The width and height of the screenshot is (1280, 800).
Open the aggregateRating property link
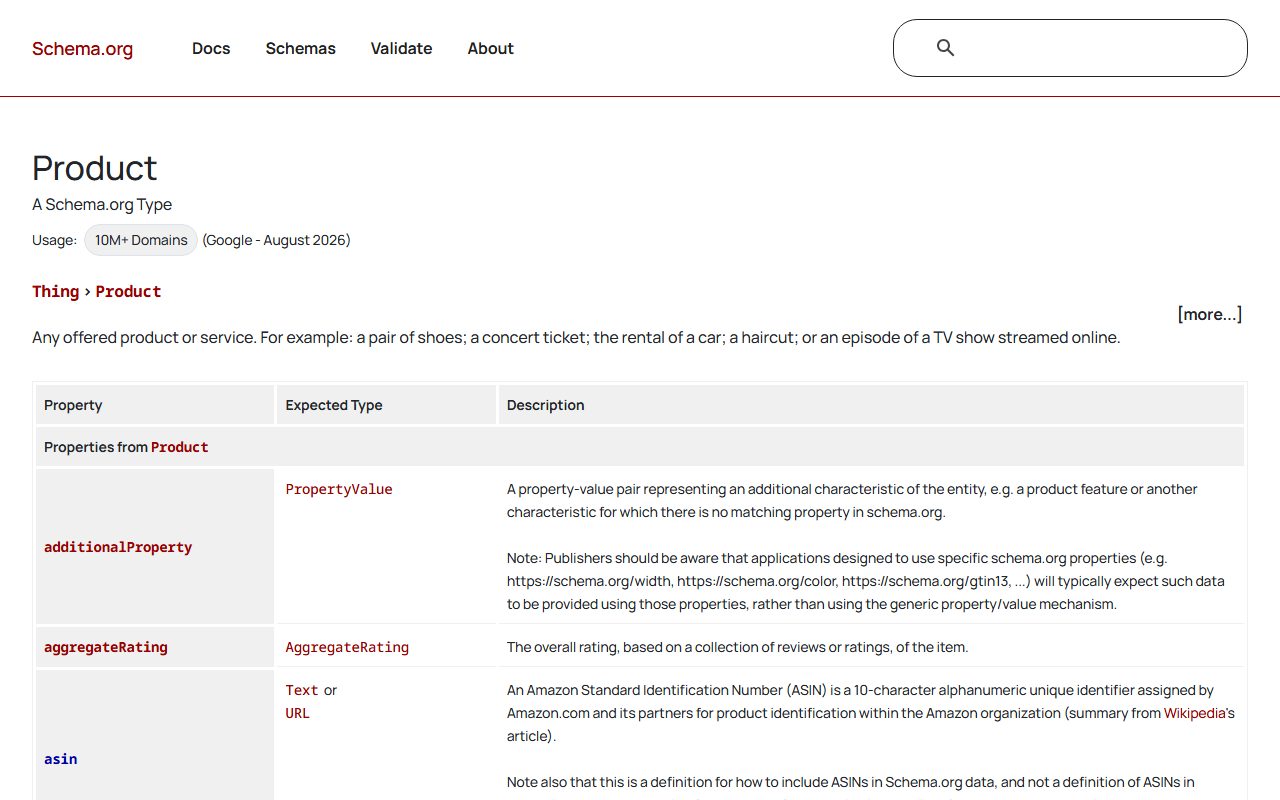[x=106, y=647]
